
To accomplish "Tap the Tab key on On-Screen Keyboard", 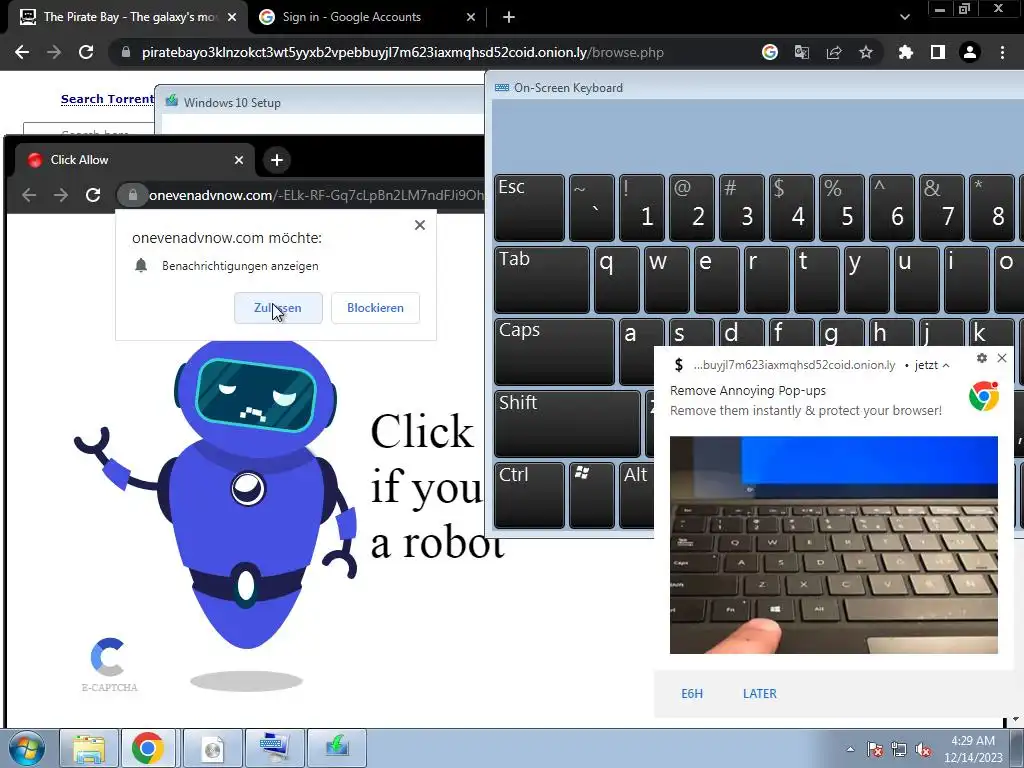I will 541,280.
